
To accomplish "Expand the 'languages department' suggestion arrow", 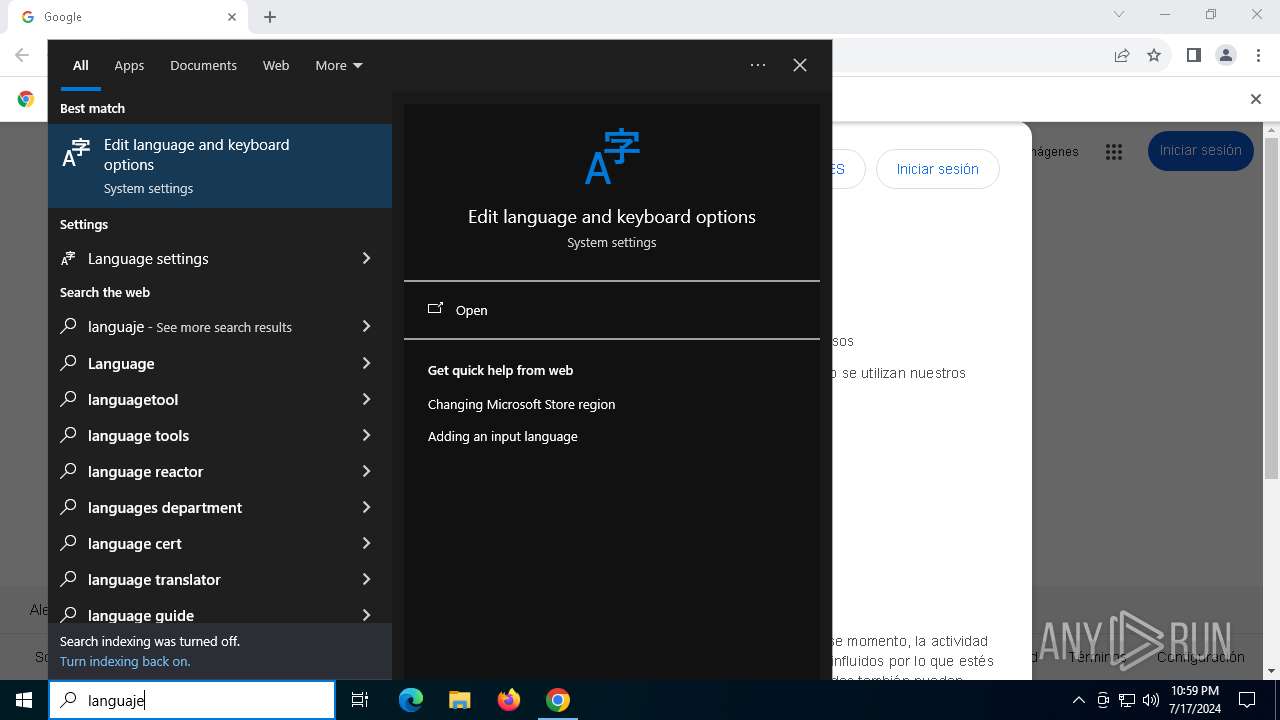I will coord(366,507).
